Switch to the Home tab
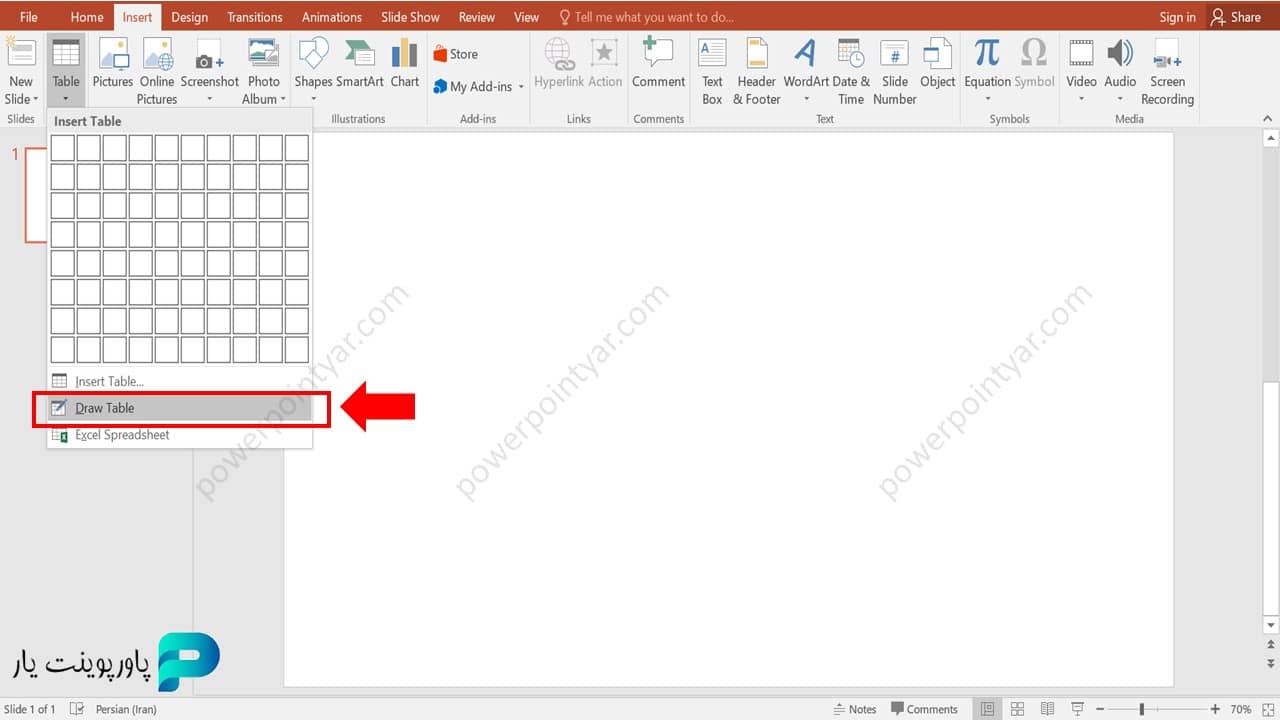The width and height of the screenshot is (1280, 720). (x=87, y=17)
